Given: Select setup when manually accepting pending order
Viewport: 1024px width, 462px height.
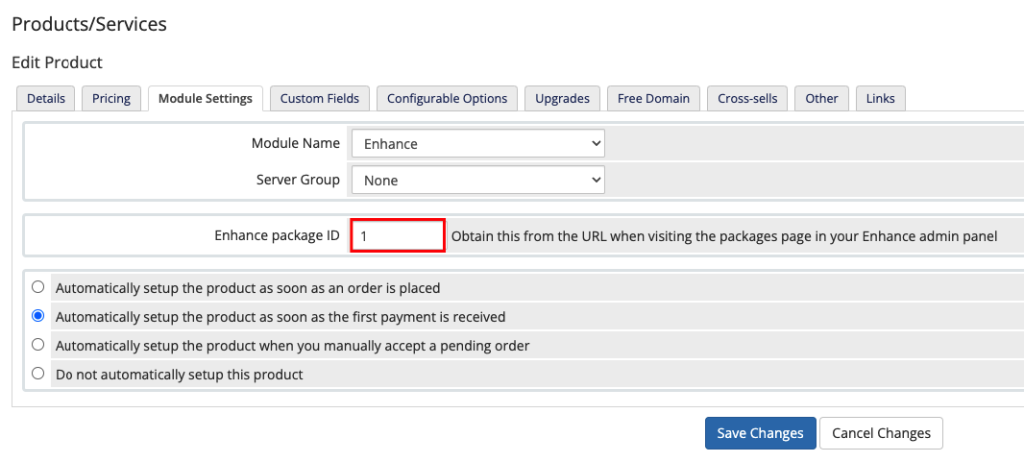Looking at the screenshot, I should (x=38, y=344).
